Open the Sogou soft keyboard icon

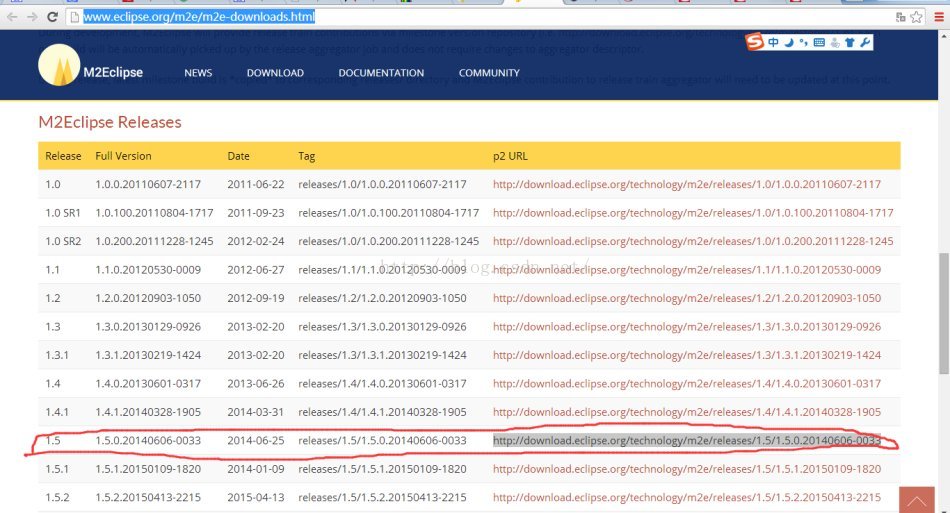(819, 42)
